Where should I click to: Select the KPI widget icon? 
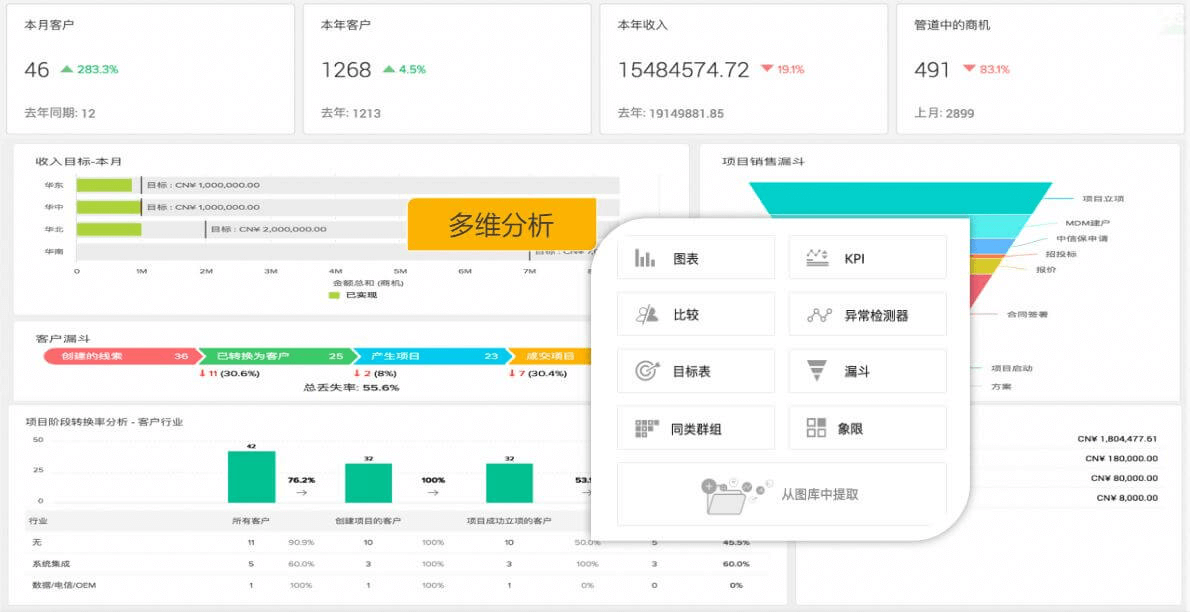point(817,258)
